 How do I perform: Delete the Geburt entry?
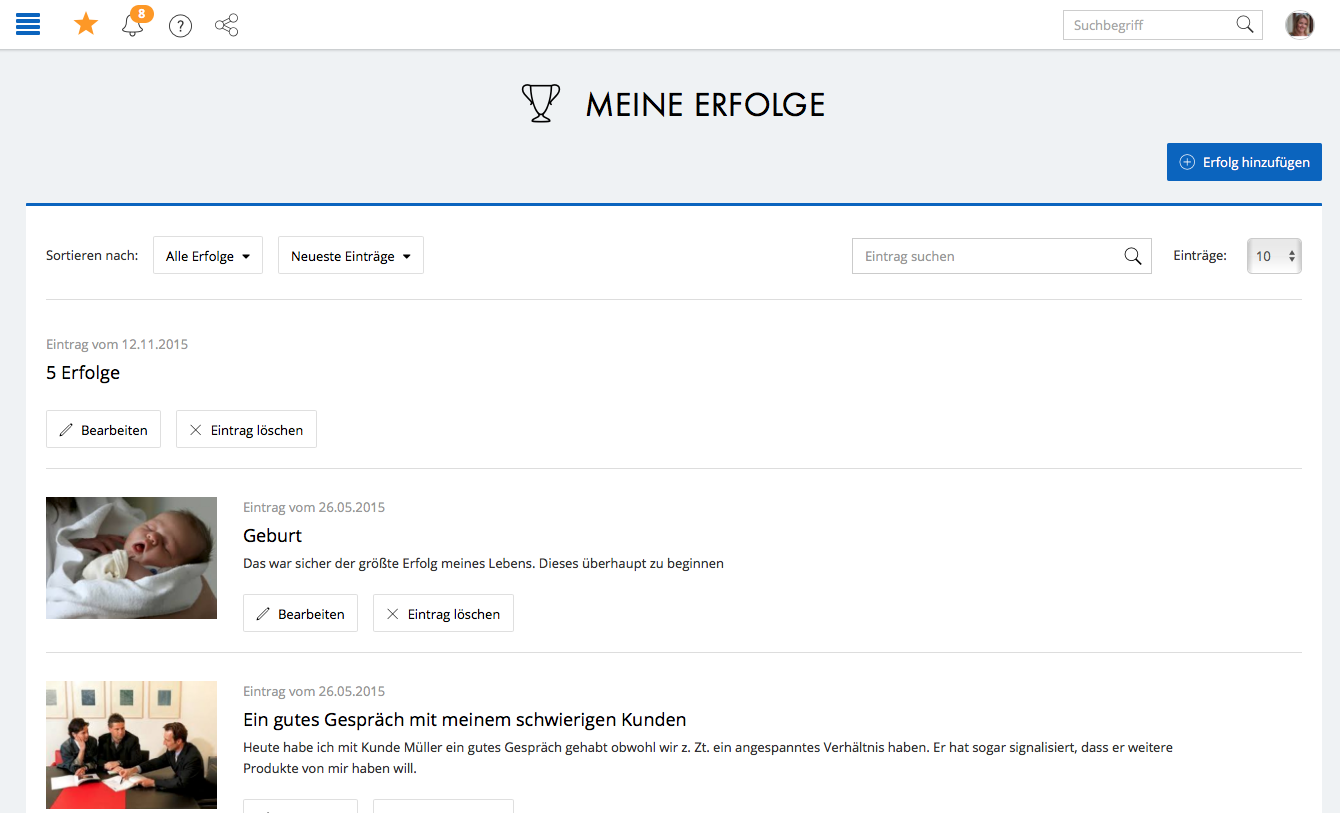[443, 613]
